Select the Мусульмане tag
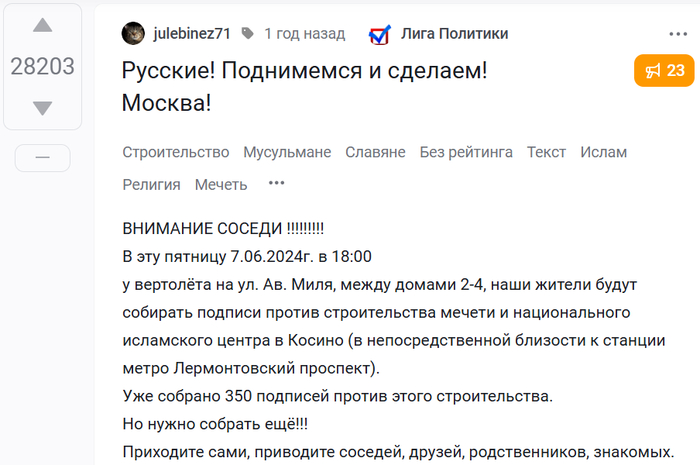Screen dimensions: 700x465 (x=287, y=152)
